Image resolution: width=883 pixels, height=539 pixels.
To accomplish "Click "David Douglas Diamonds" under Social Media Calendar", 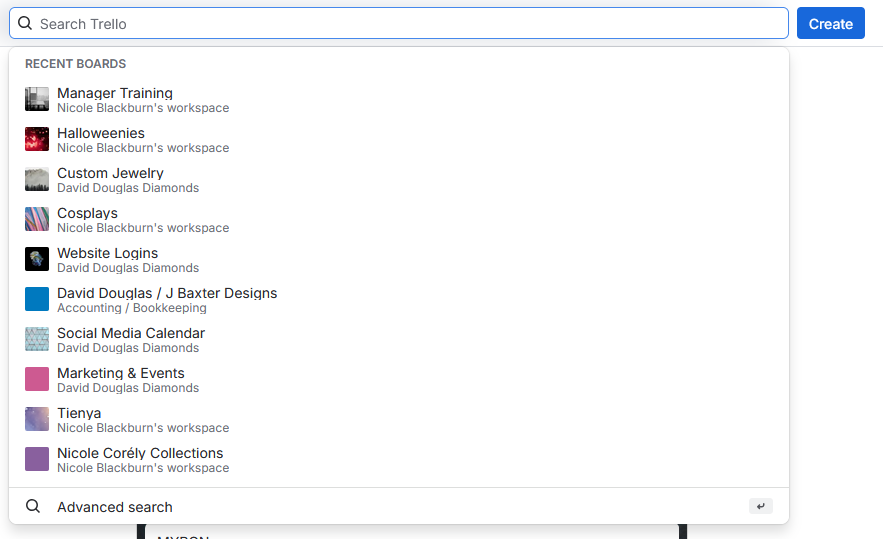I will [128, 348].
